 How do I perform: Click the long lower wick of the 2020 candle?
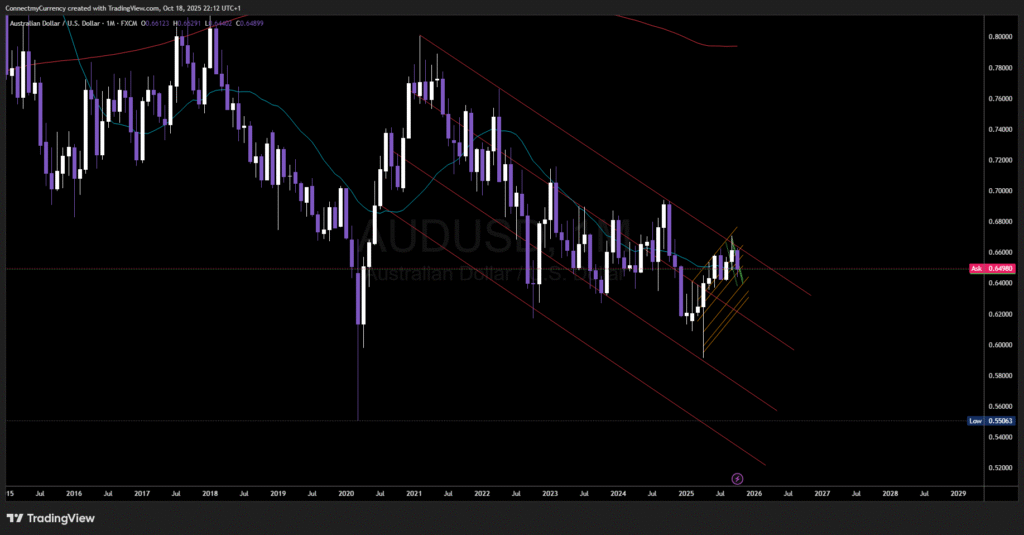pos(358,380)
